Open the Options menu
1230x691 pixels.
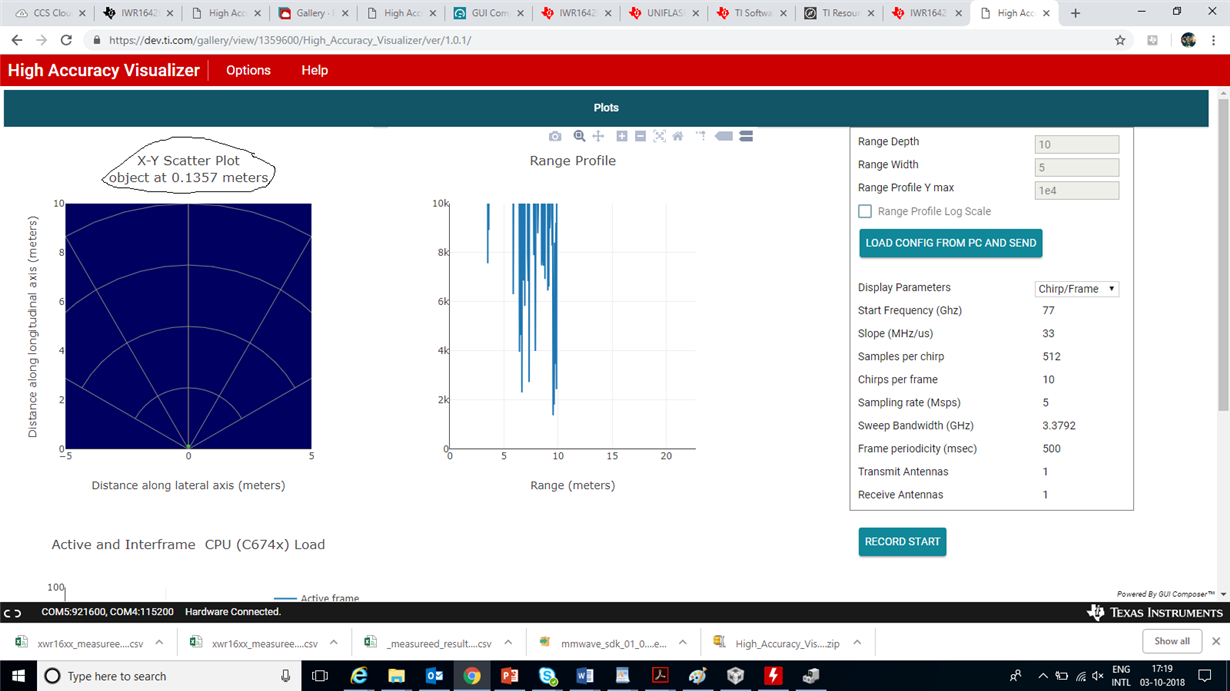pyautogui.click(x=248, y=70)
